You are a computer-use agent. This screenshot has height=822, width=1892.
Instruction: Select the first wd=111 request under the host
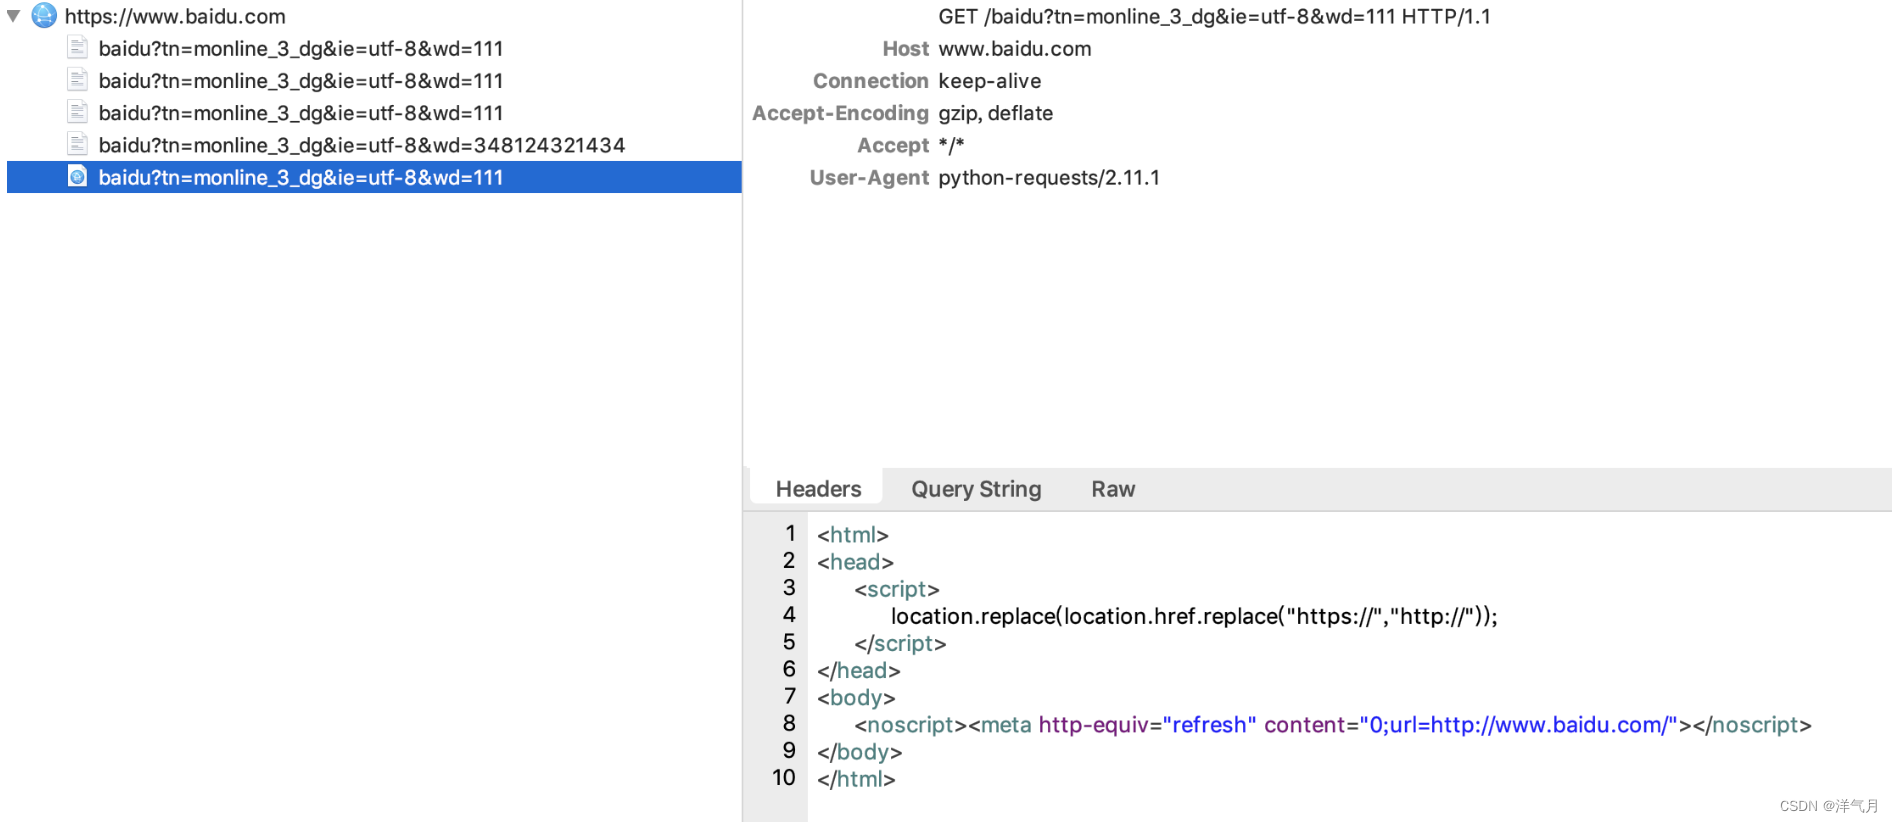pos(301,48)
